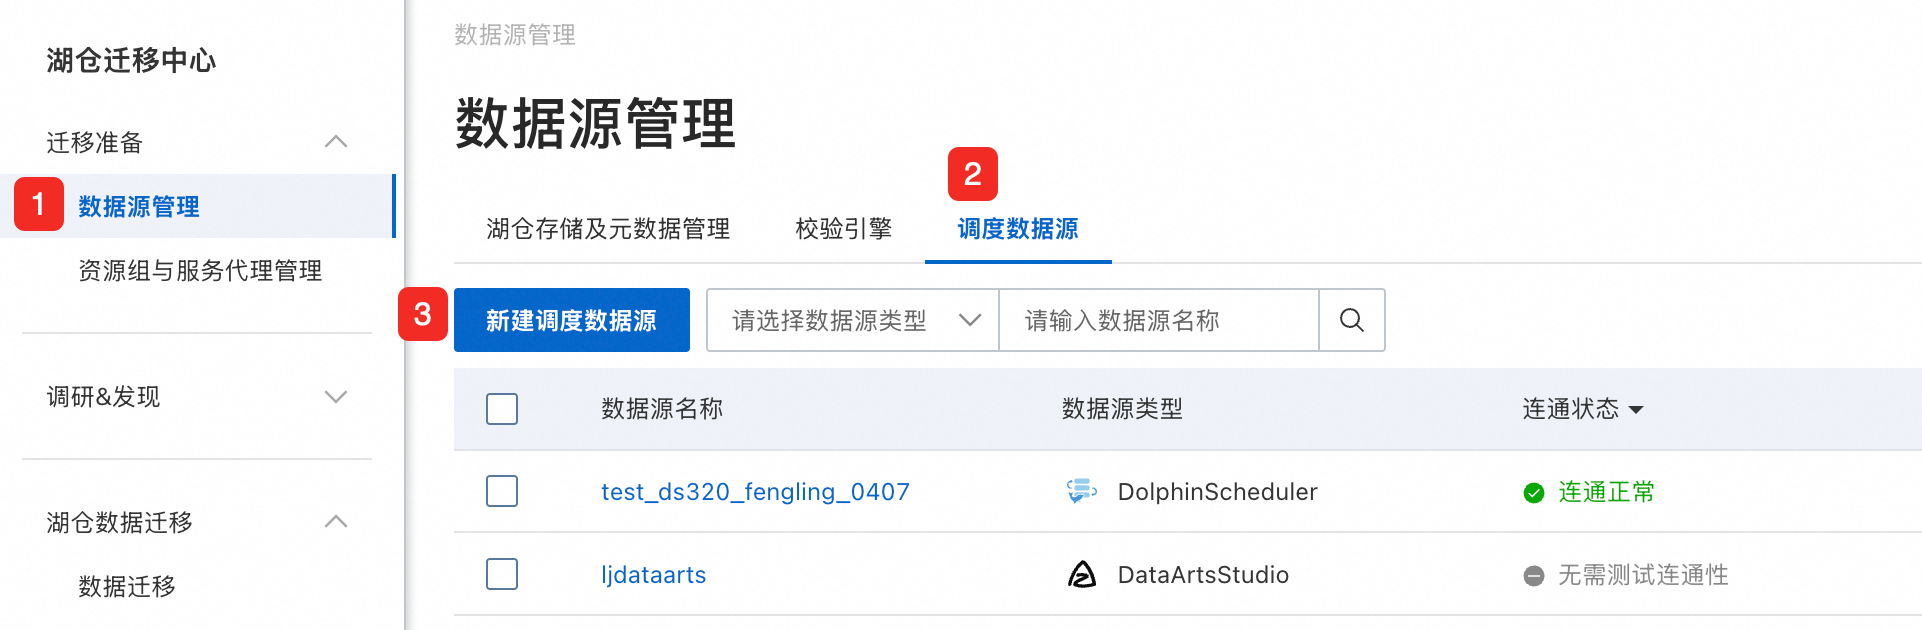Open 数据迁移 in the sidebar
1922x630 pixels.
127,586
